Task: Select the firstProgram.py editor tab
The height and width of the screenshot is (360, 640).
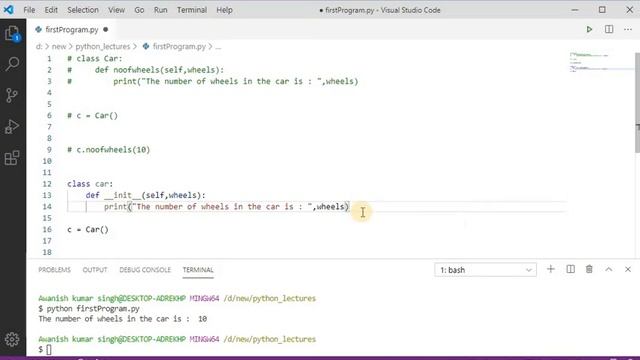Action: tap(72, 29)
